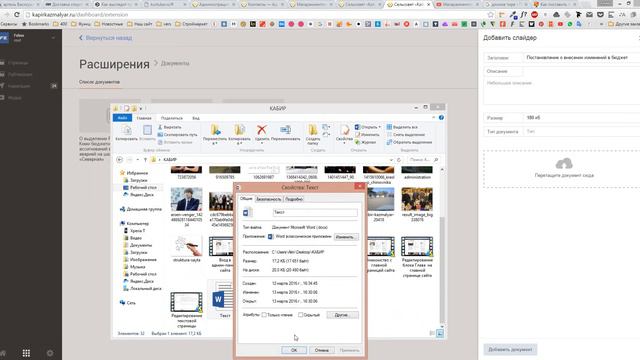
Task: Click the Заголовок input field in slider panel
Action: [x=582, y=58]
